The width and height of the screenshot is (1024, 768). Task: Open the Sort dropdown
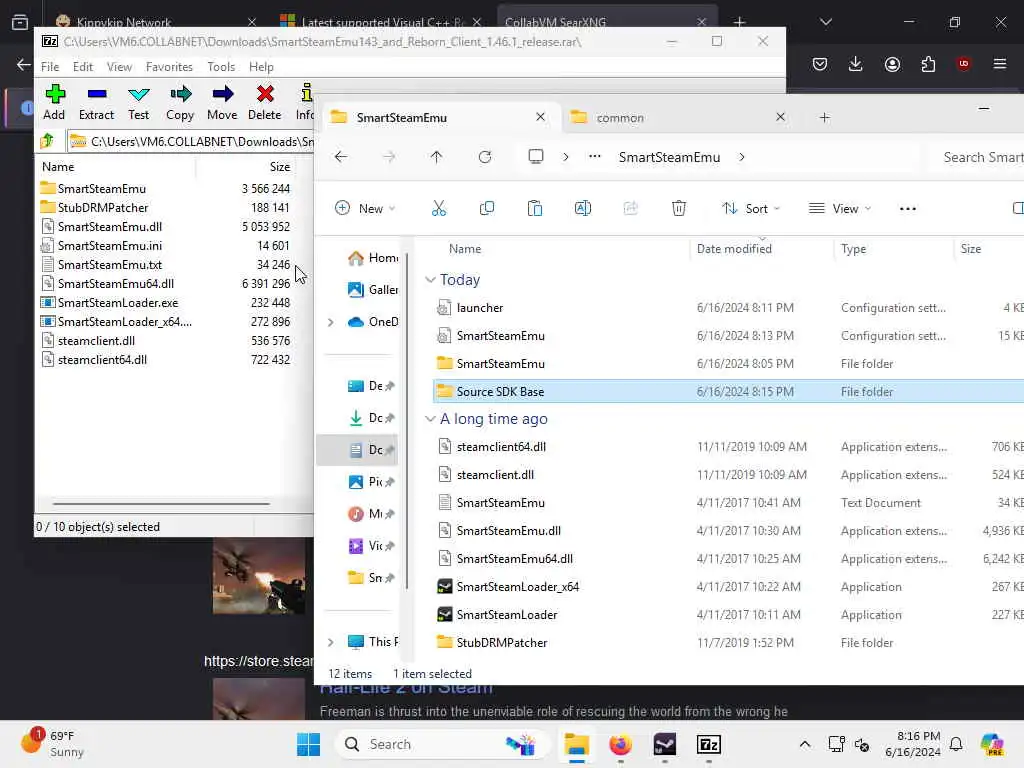[751, 208]
